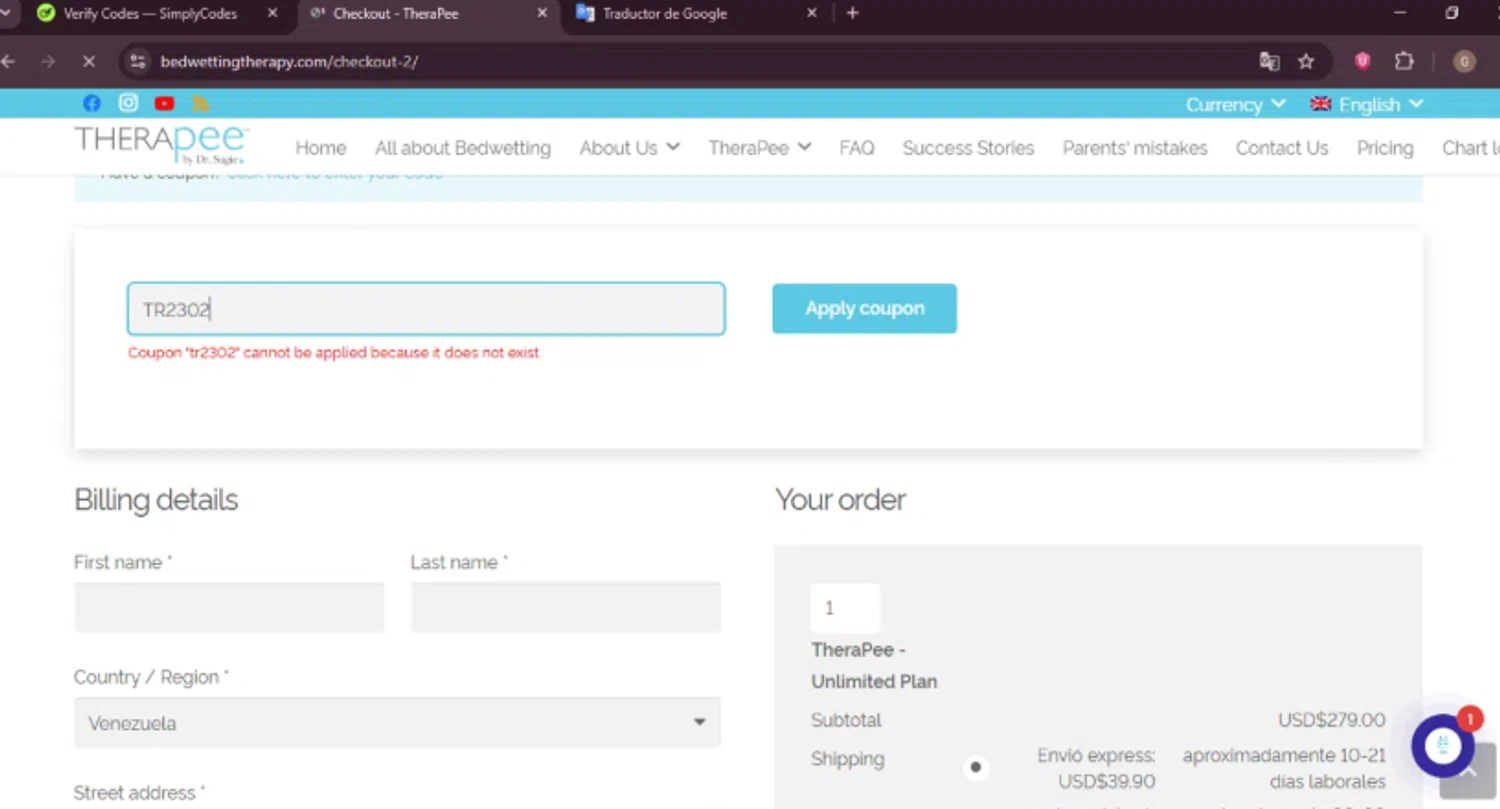Viewport: 1500px width, 809px height.
Task: Click the product quantity box
Action: click(x=845, y=608)
